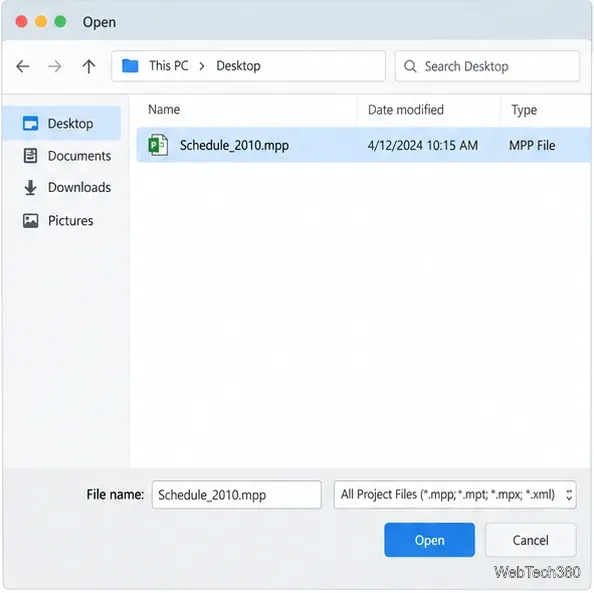
Task: Click the date 4/12/2024 10:15 AM
Action: (423, 146)
